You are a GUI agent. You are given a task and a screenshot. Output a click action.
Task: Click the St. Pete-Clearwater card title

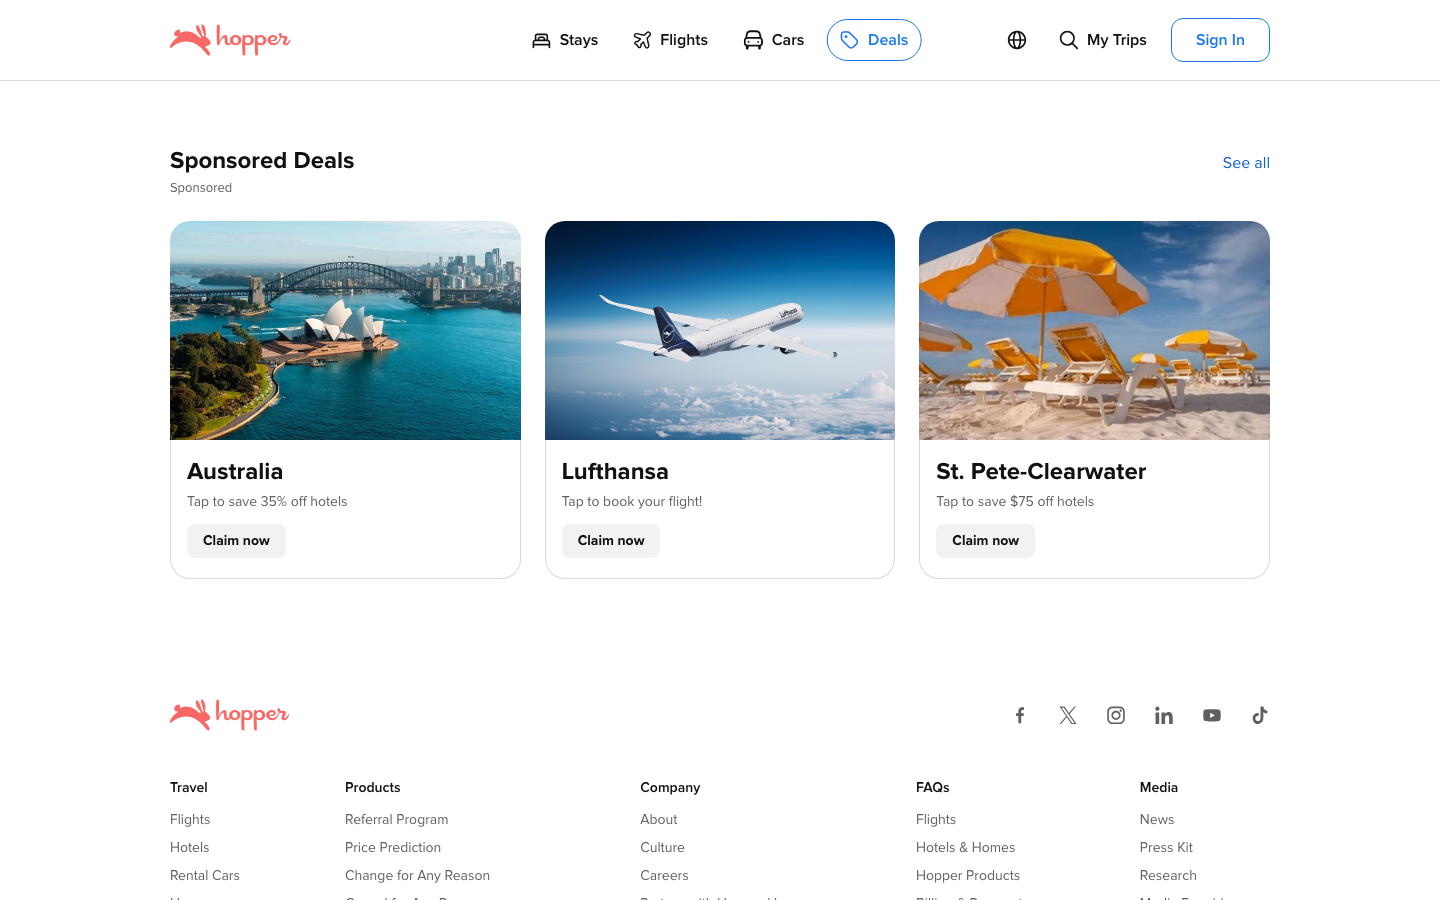1041,471
